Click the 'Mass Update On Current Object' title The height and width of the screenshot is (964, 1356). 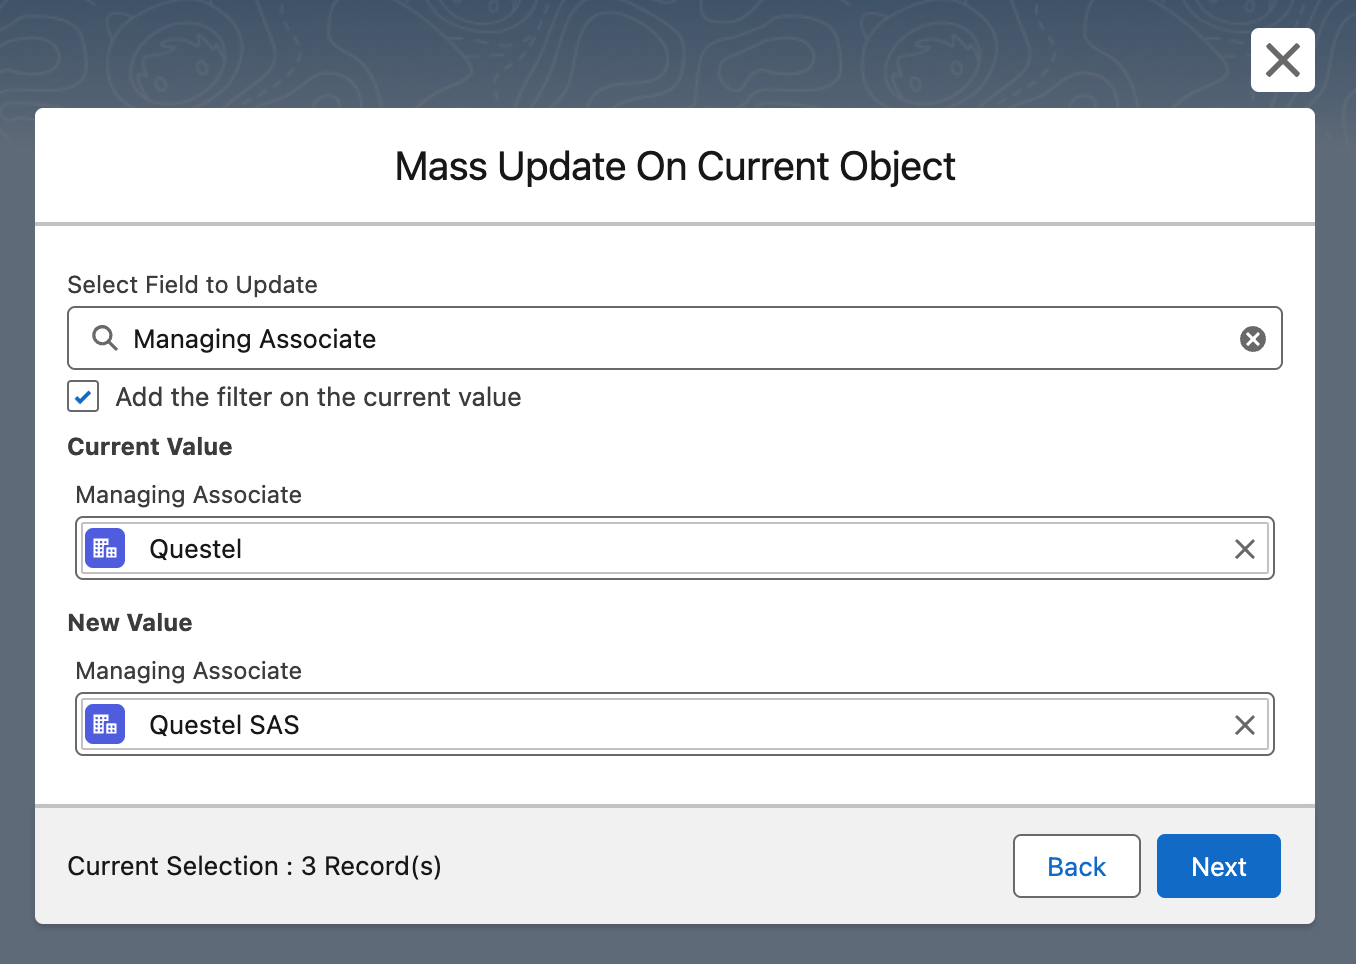tap(675, 166)
